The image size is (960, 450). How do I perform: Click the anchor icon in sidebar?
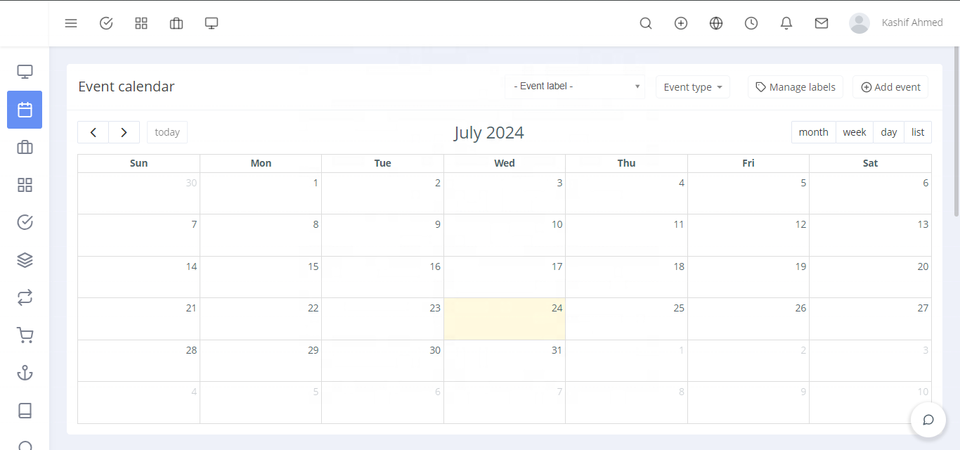pyautogui.click(x=25, y=373)
